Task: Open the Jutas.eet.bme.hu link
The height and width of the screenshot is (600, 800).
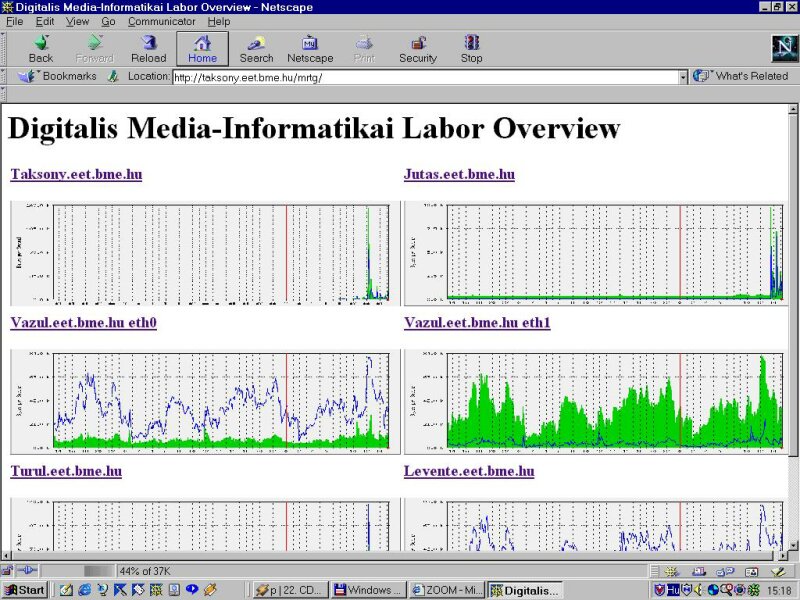Action: (459, 174)
